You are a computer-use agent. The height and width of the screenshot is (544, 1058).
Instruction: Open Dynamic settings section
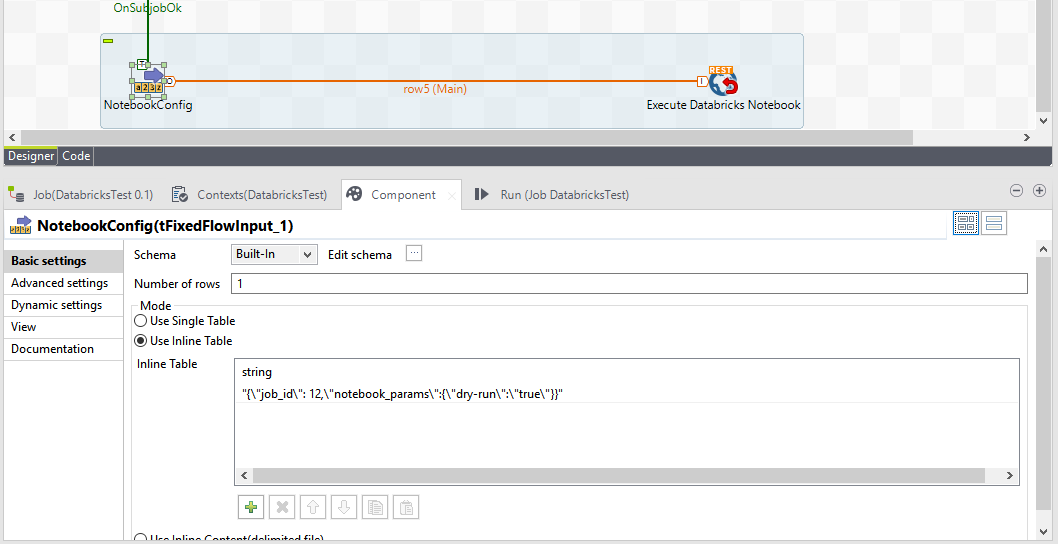click(63, 305)
